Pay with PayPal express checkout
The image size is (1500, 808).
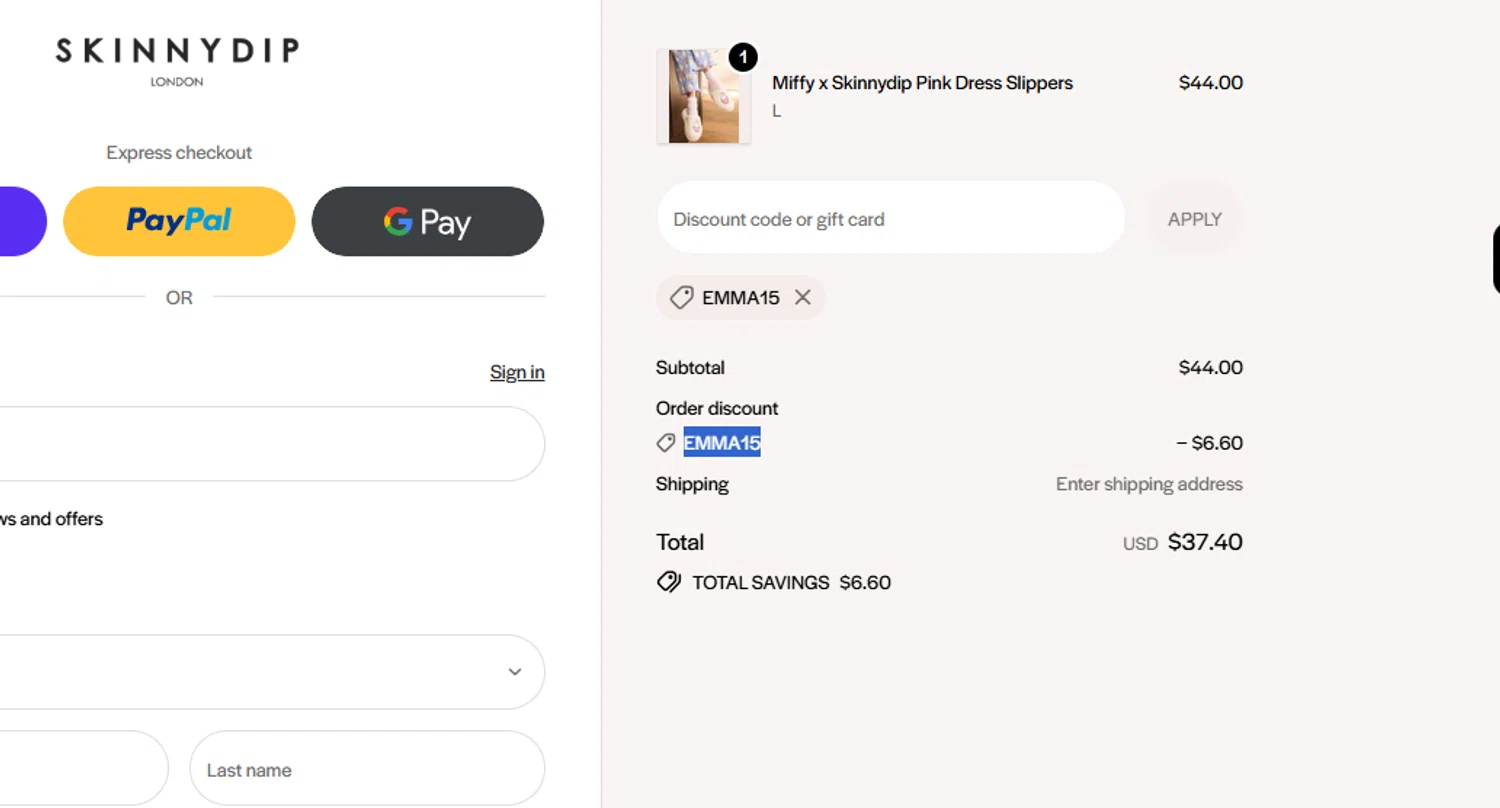tap(179, 221)
